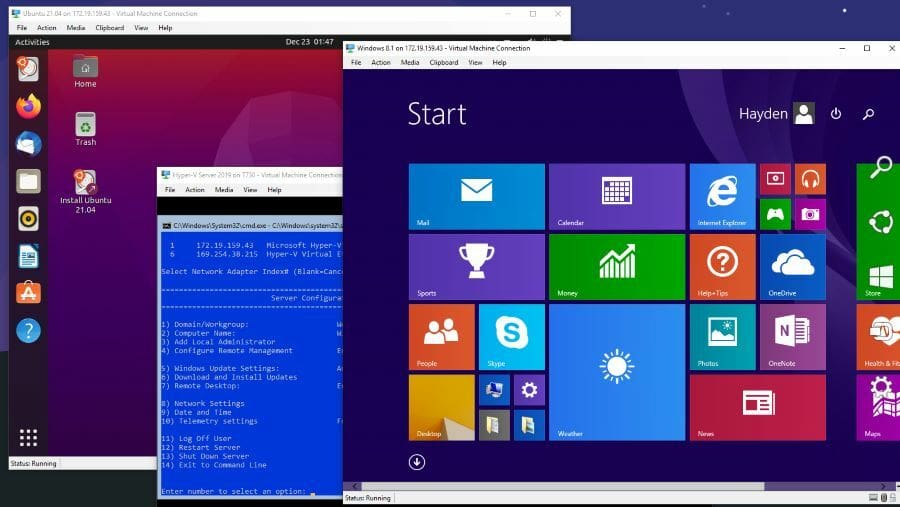
Task: Show Applications grid in Ubuntu dock
Action: tap(28, 438)
